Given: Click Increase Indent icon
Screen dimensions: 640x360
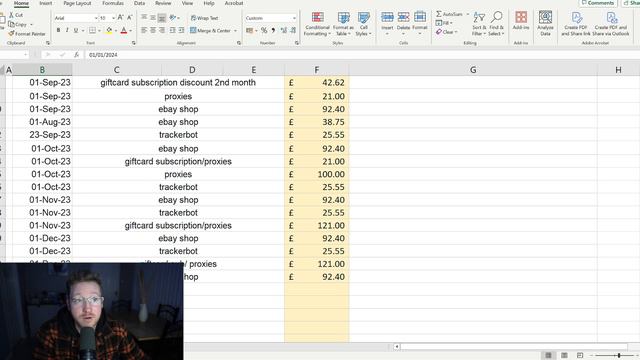Looking at the screenshot, I should (x=181, y=31).
